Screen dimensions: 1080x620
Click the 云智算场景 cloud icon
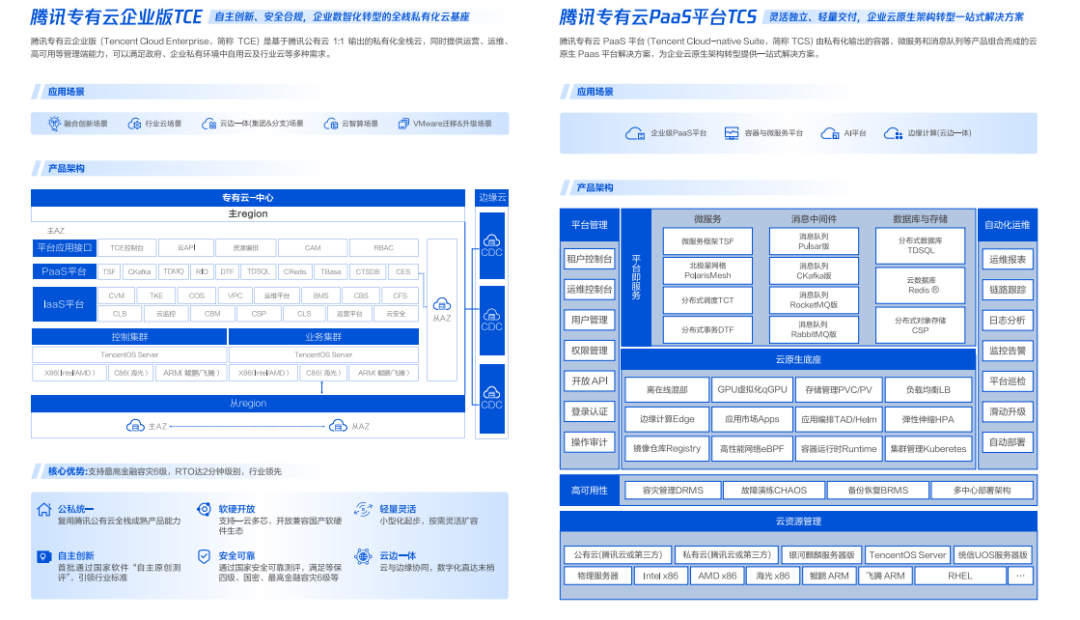331,124
